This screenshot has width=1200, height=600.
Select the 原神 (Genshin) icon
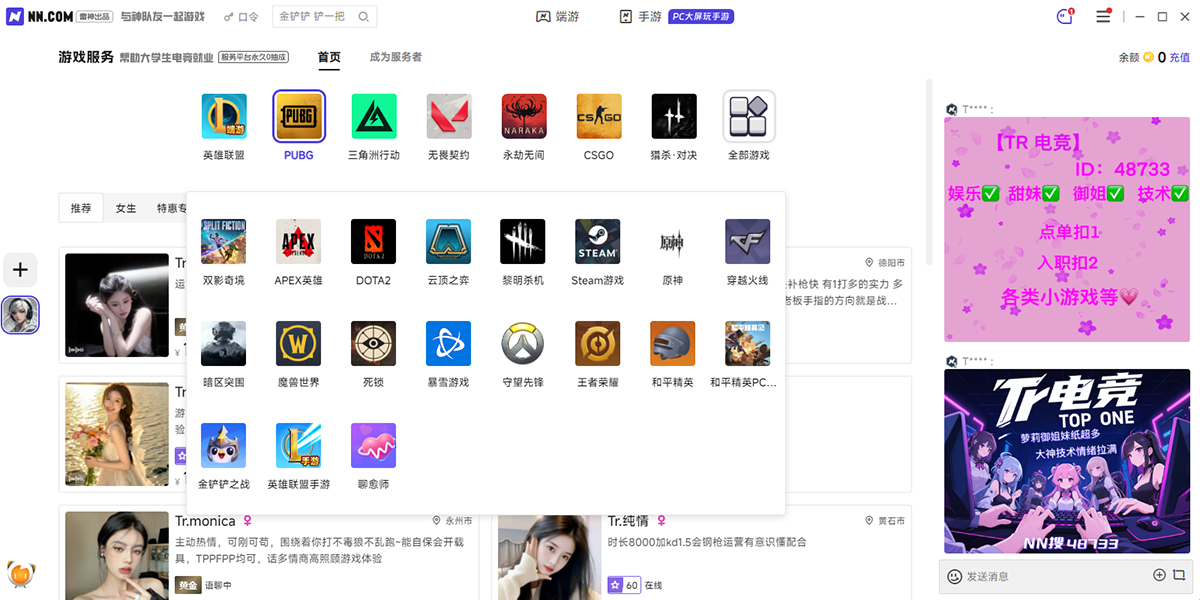tap(672, 241)
